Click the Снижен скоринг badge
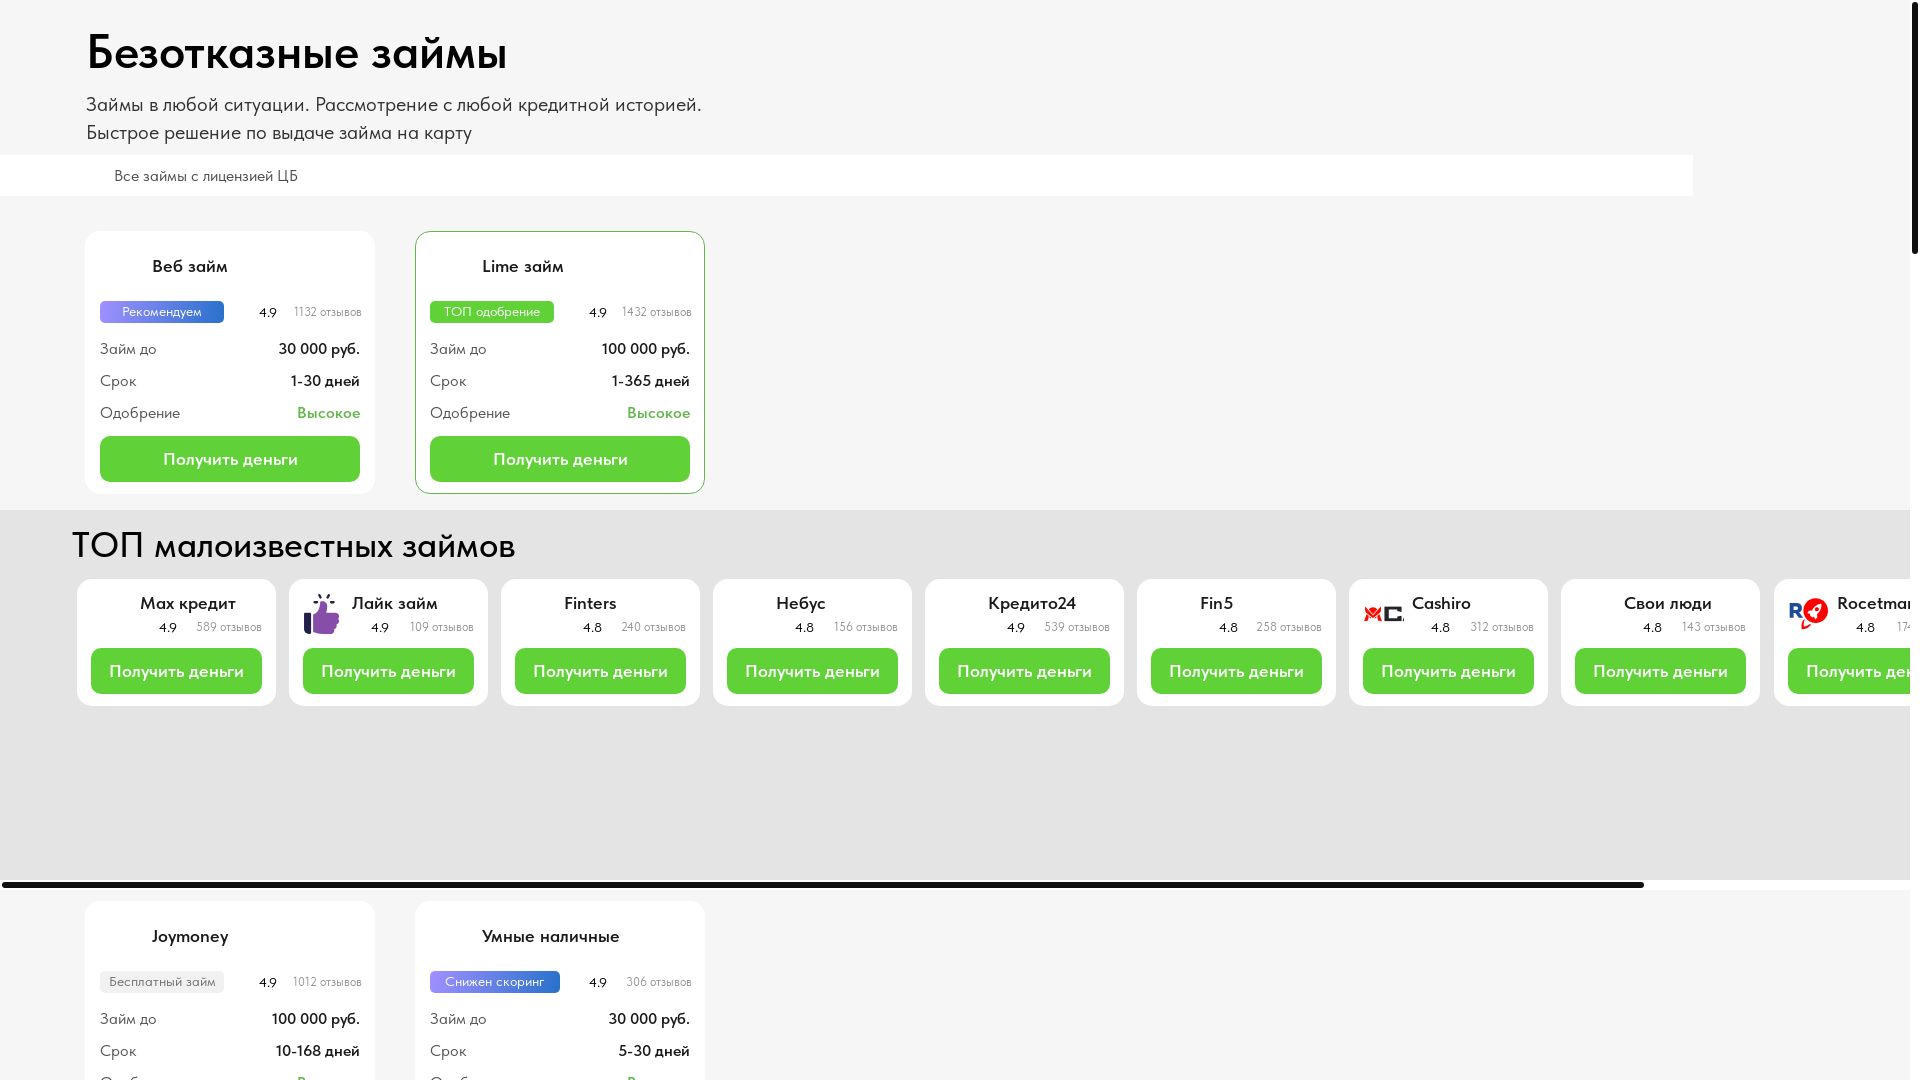This screenshot has width=1920, height=1080. pos(495,982)
